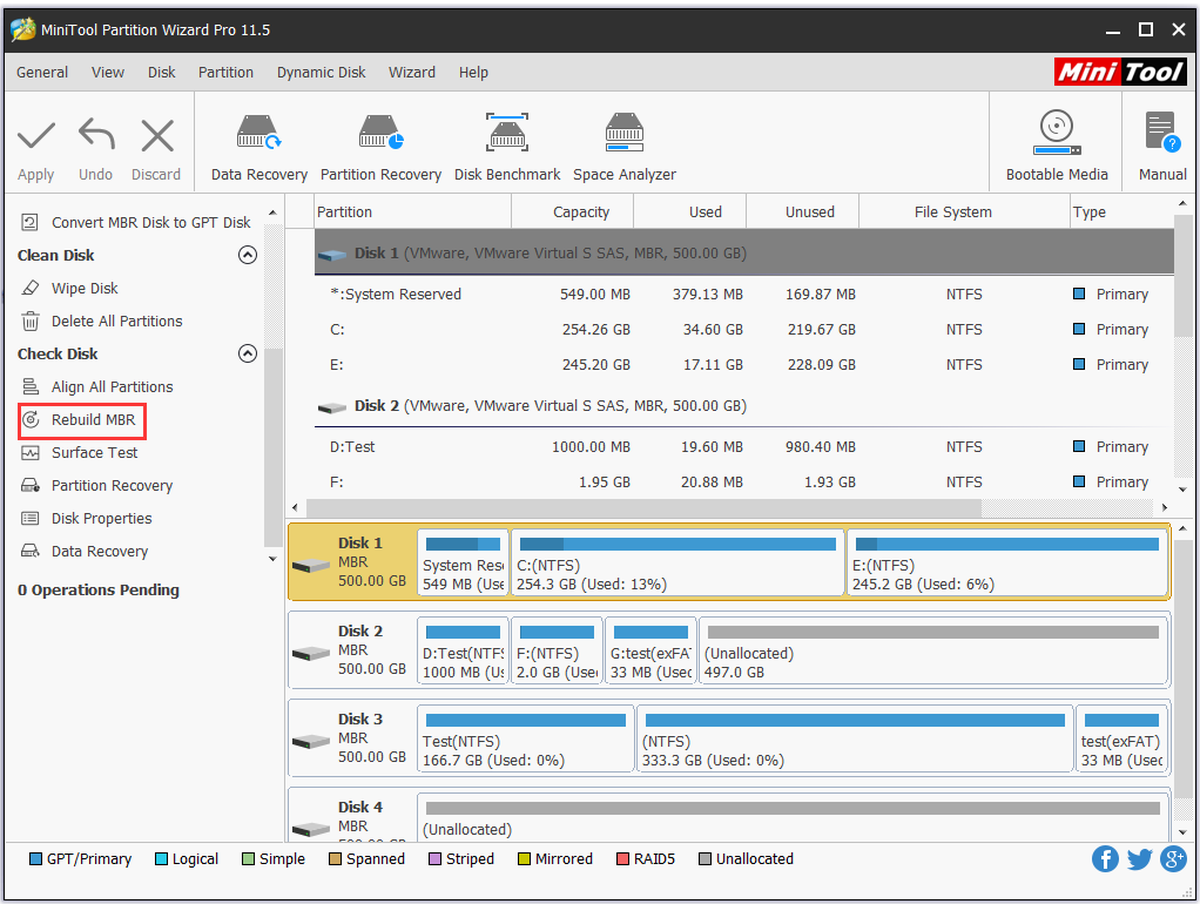Viewport: 1200px width, 904px height.
Task: Click the Logical legend color swatch
Action: click(x=162, y=859)
